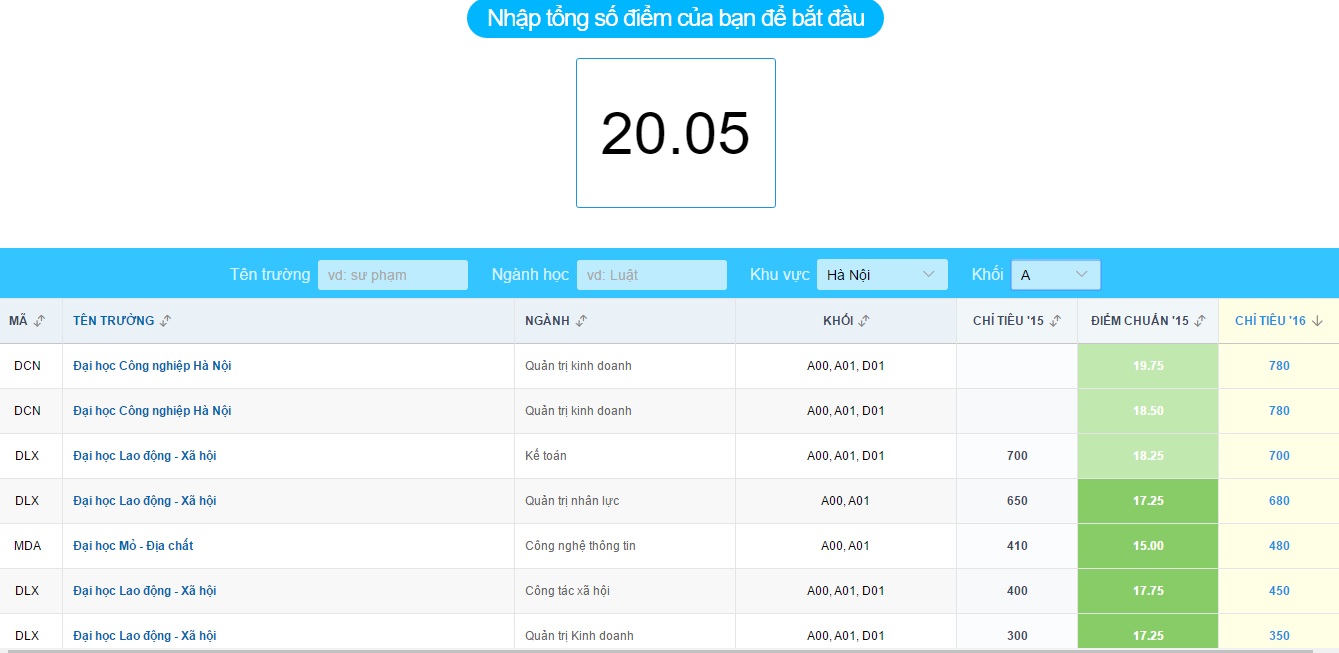
Task: Sort CHỈ TIÊU '15 column via icon
Action: pos(1055,321)
